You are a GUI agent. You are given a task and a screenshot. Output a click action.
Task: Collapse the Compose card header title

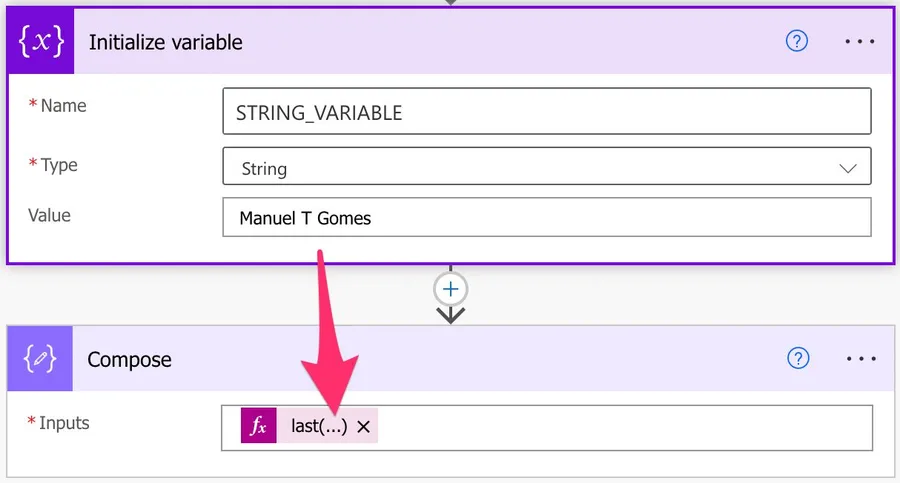(x=130, y=359)
